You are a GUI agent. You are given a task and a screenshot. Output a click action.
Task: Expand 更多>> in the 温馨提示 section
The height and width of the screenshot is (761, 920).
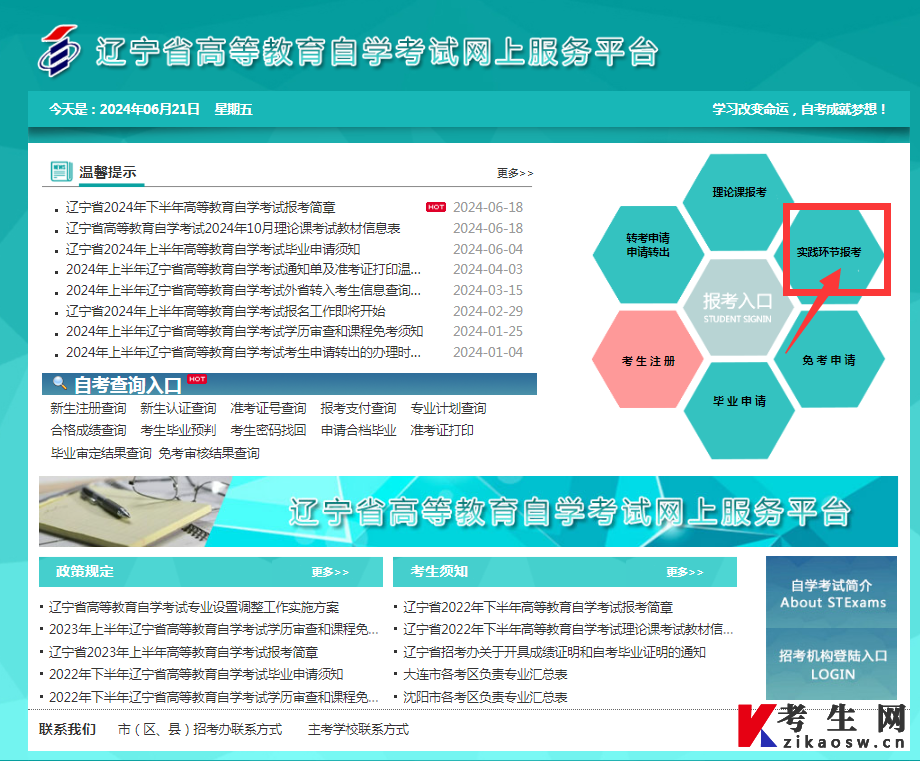tap(515, 173)
